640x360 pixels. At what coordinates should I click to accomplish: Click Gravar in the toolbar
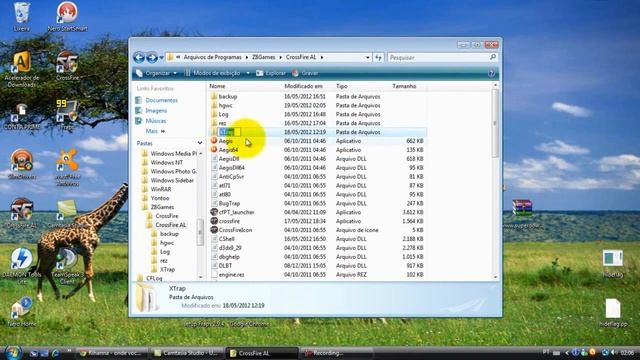tap(305, 73)
